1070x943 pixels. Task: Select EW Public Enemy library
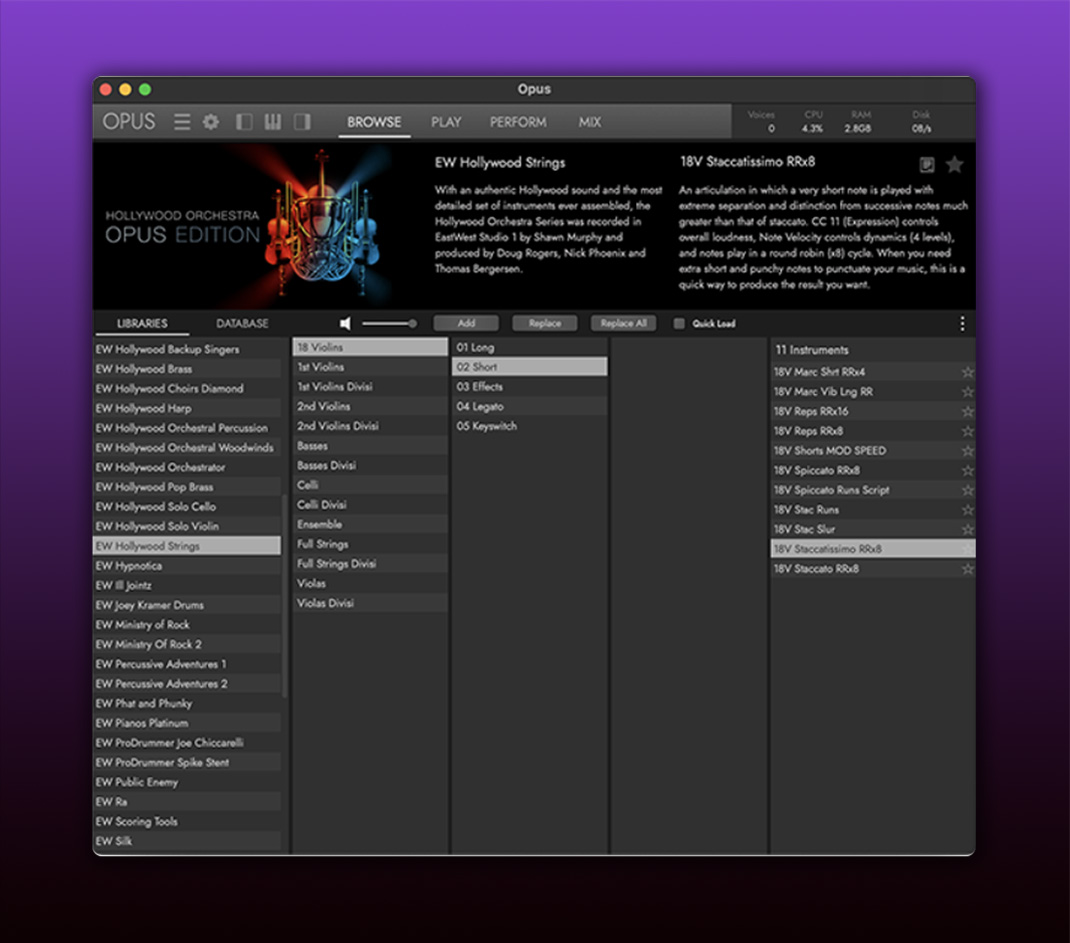[187, 783]
